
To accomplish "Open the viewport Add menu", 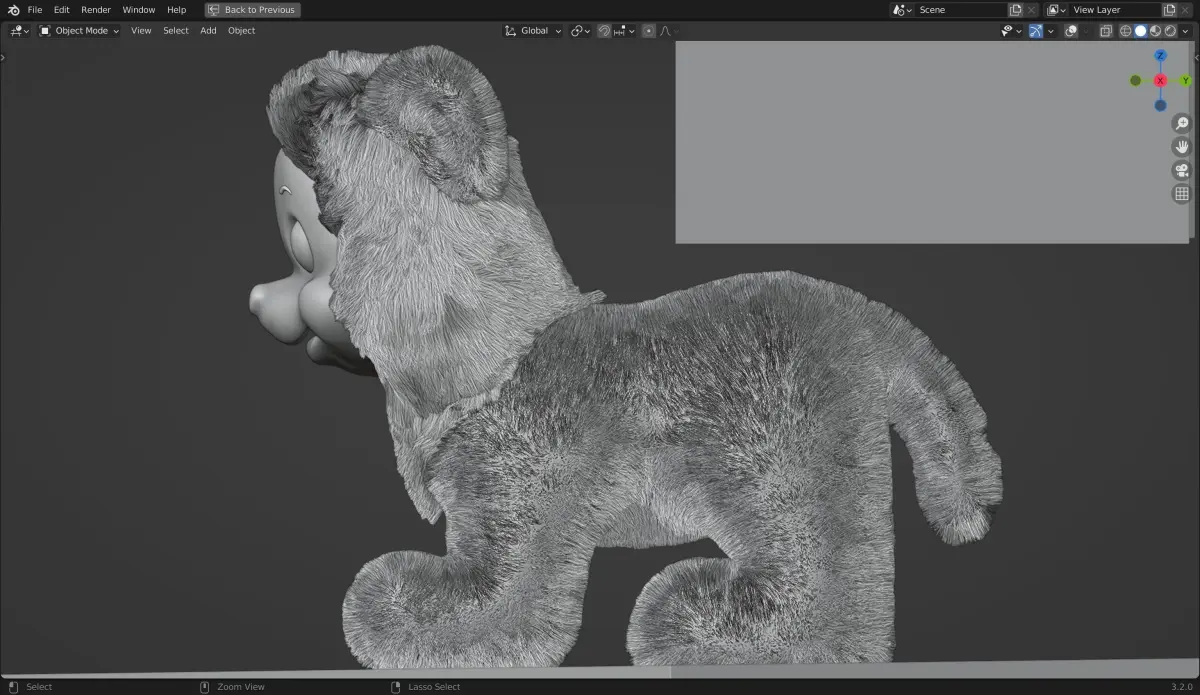I will (208, 31).
